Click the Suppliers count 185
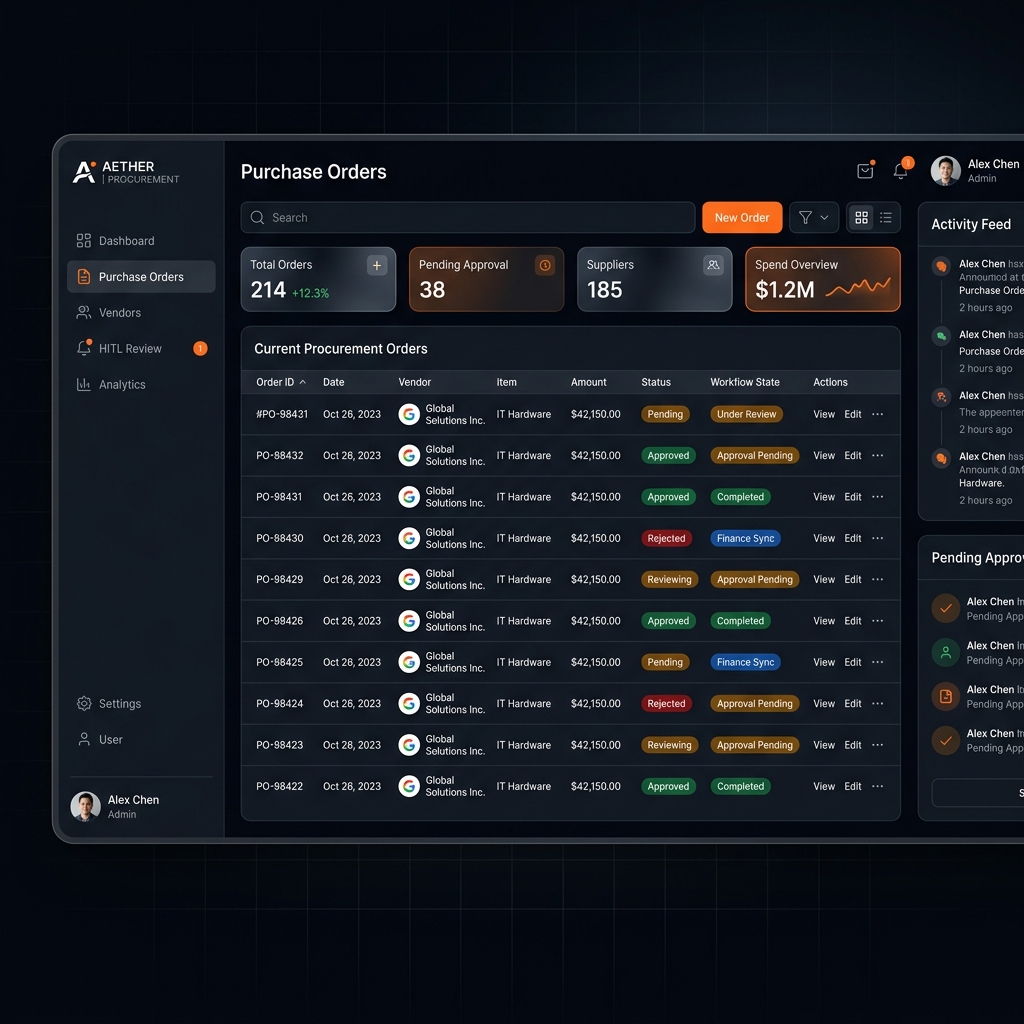 pos(604,290)
